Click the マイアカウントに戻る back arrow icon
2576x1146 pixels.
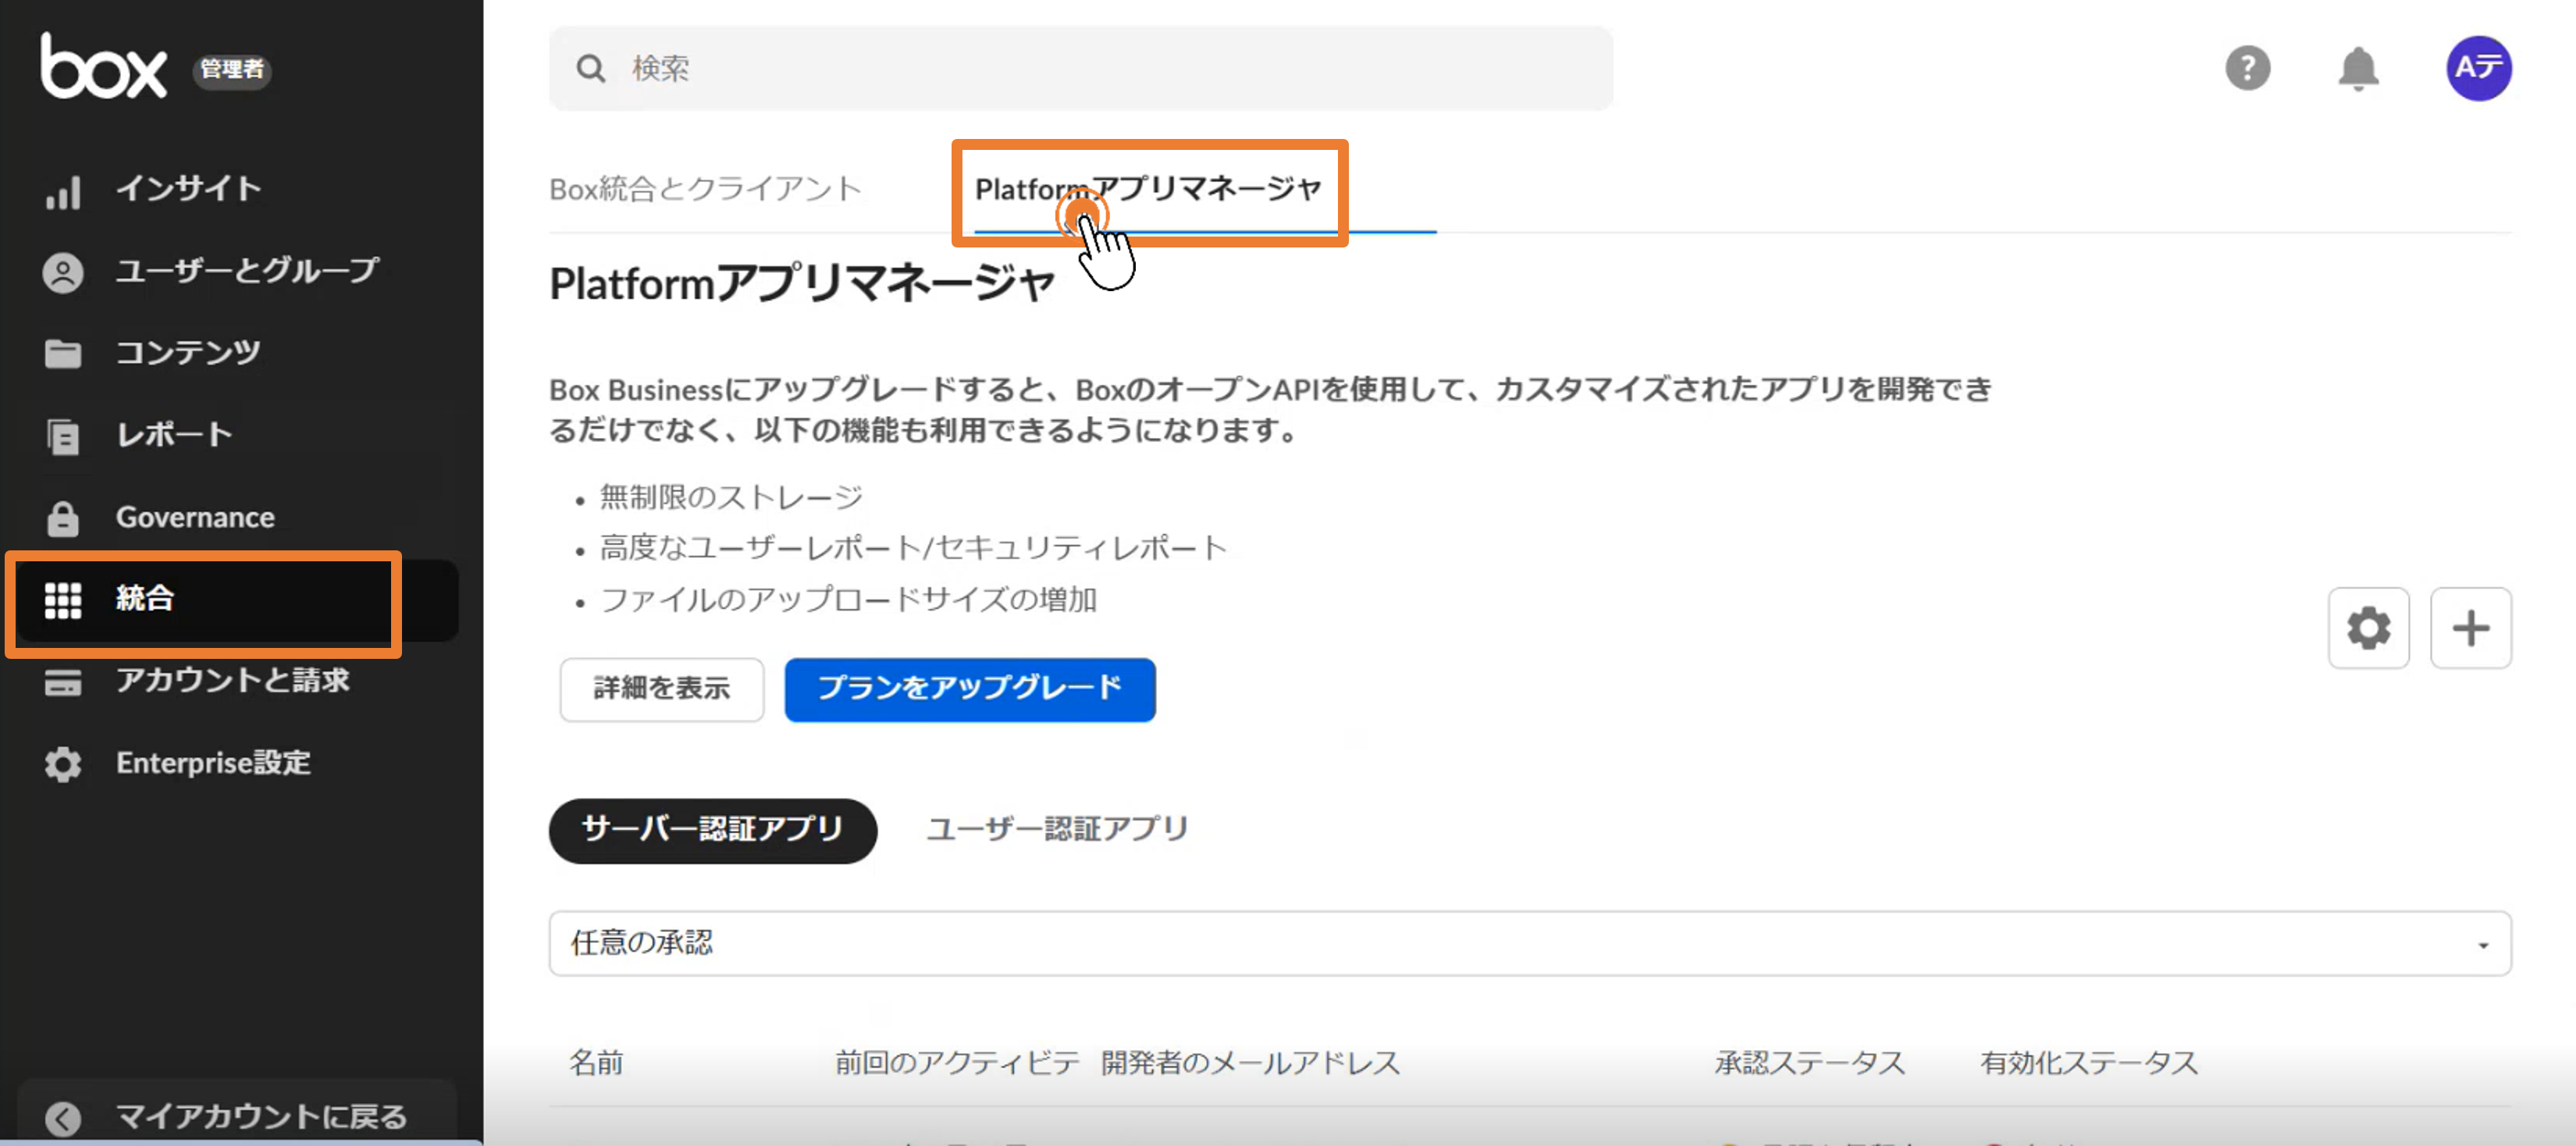(x=63, y=1118)
